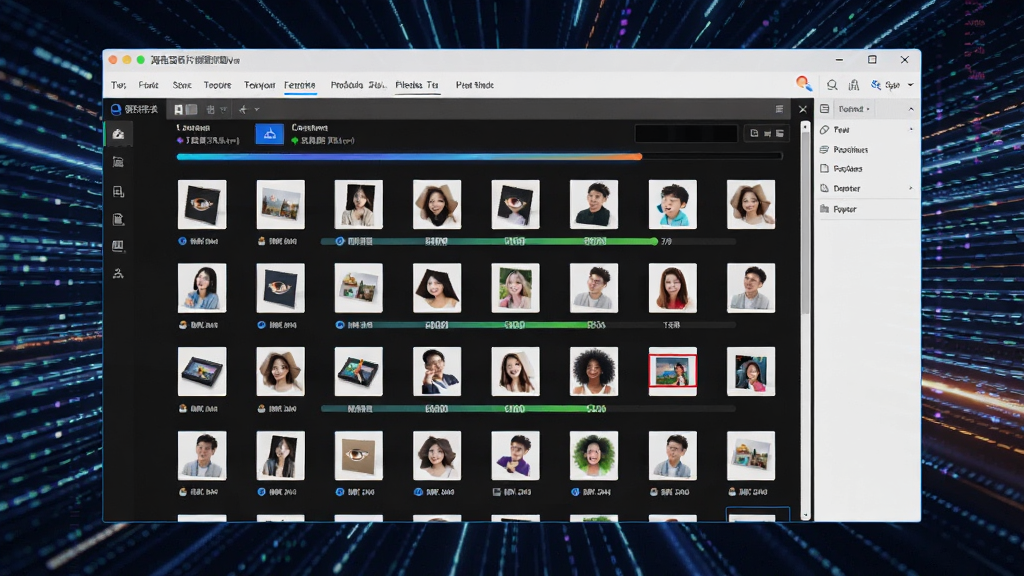Click the bookmark icon in dark toolbar
1024x576 pixels.
[178, 110]
